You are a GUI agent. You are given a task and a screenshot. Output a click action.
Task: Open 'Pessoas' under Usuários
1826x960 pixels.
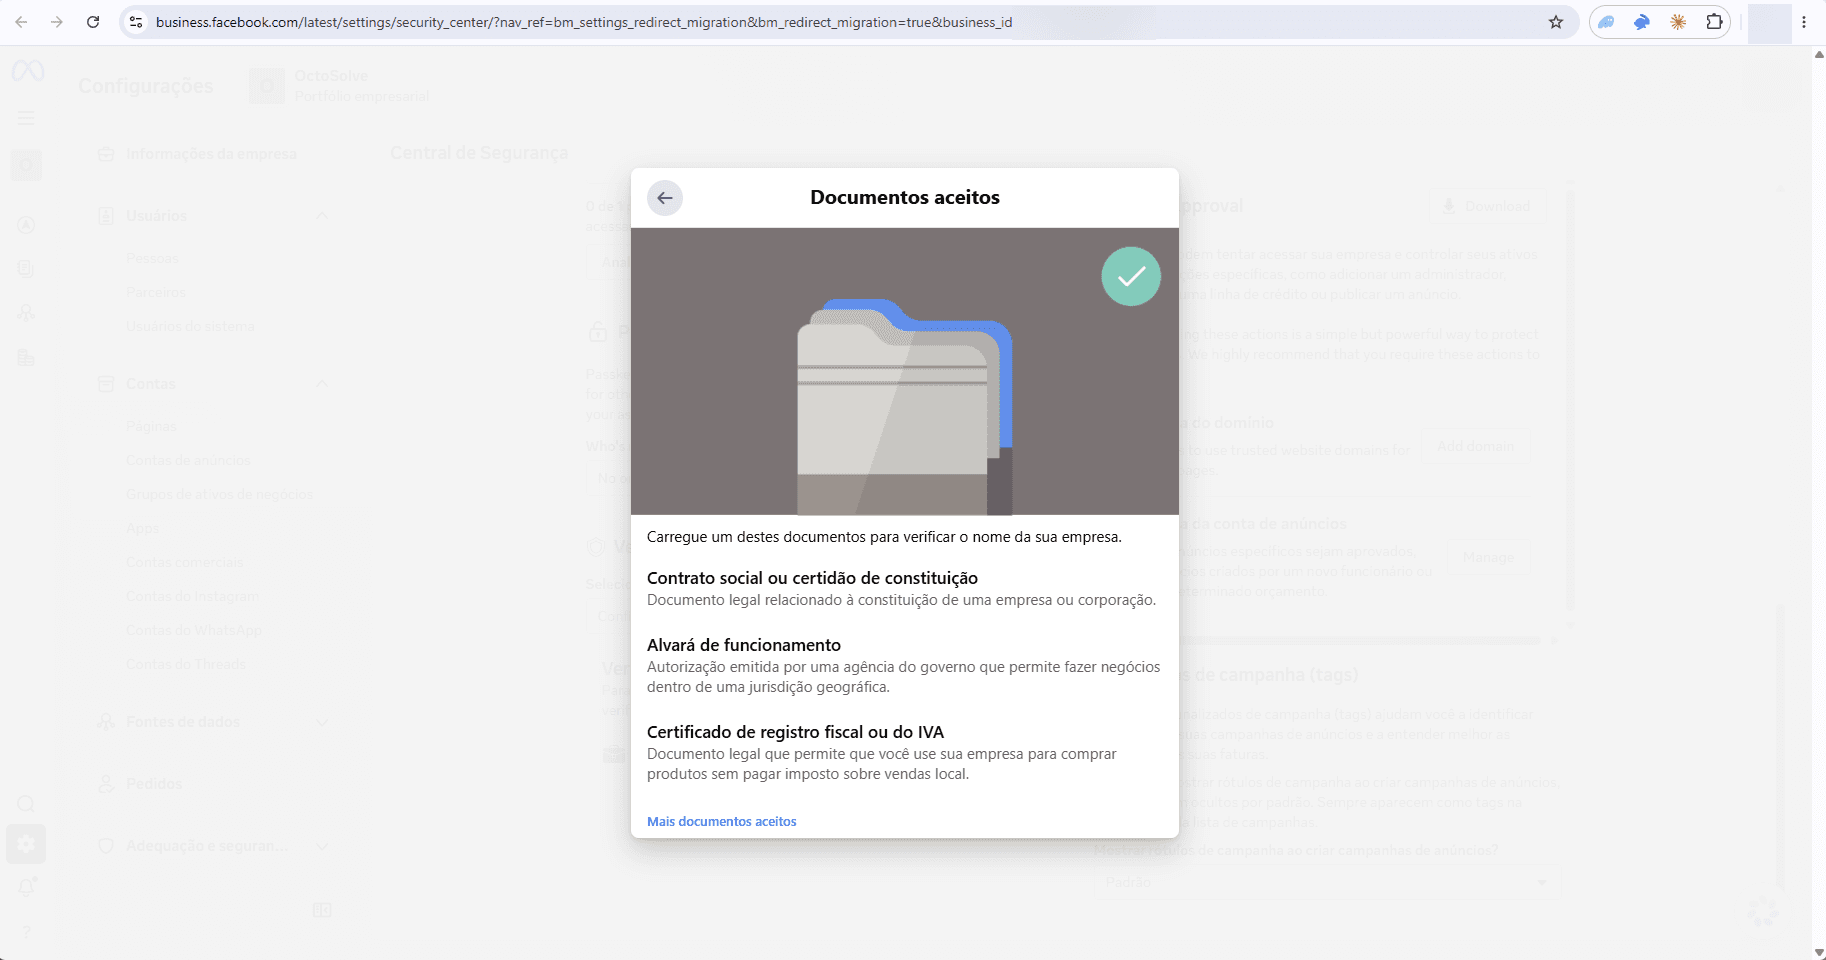pos(153,259)
